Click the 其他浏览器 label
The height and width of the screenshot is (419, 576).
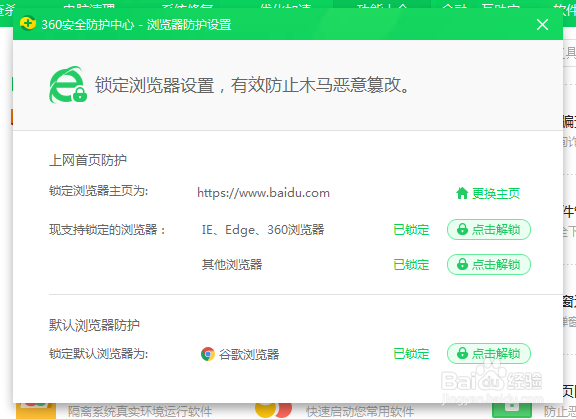click(232, 265)
